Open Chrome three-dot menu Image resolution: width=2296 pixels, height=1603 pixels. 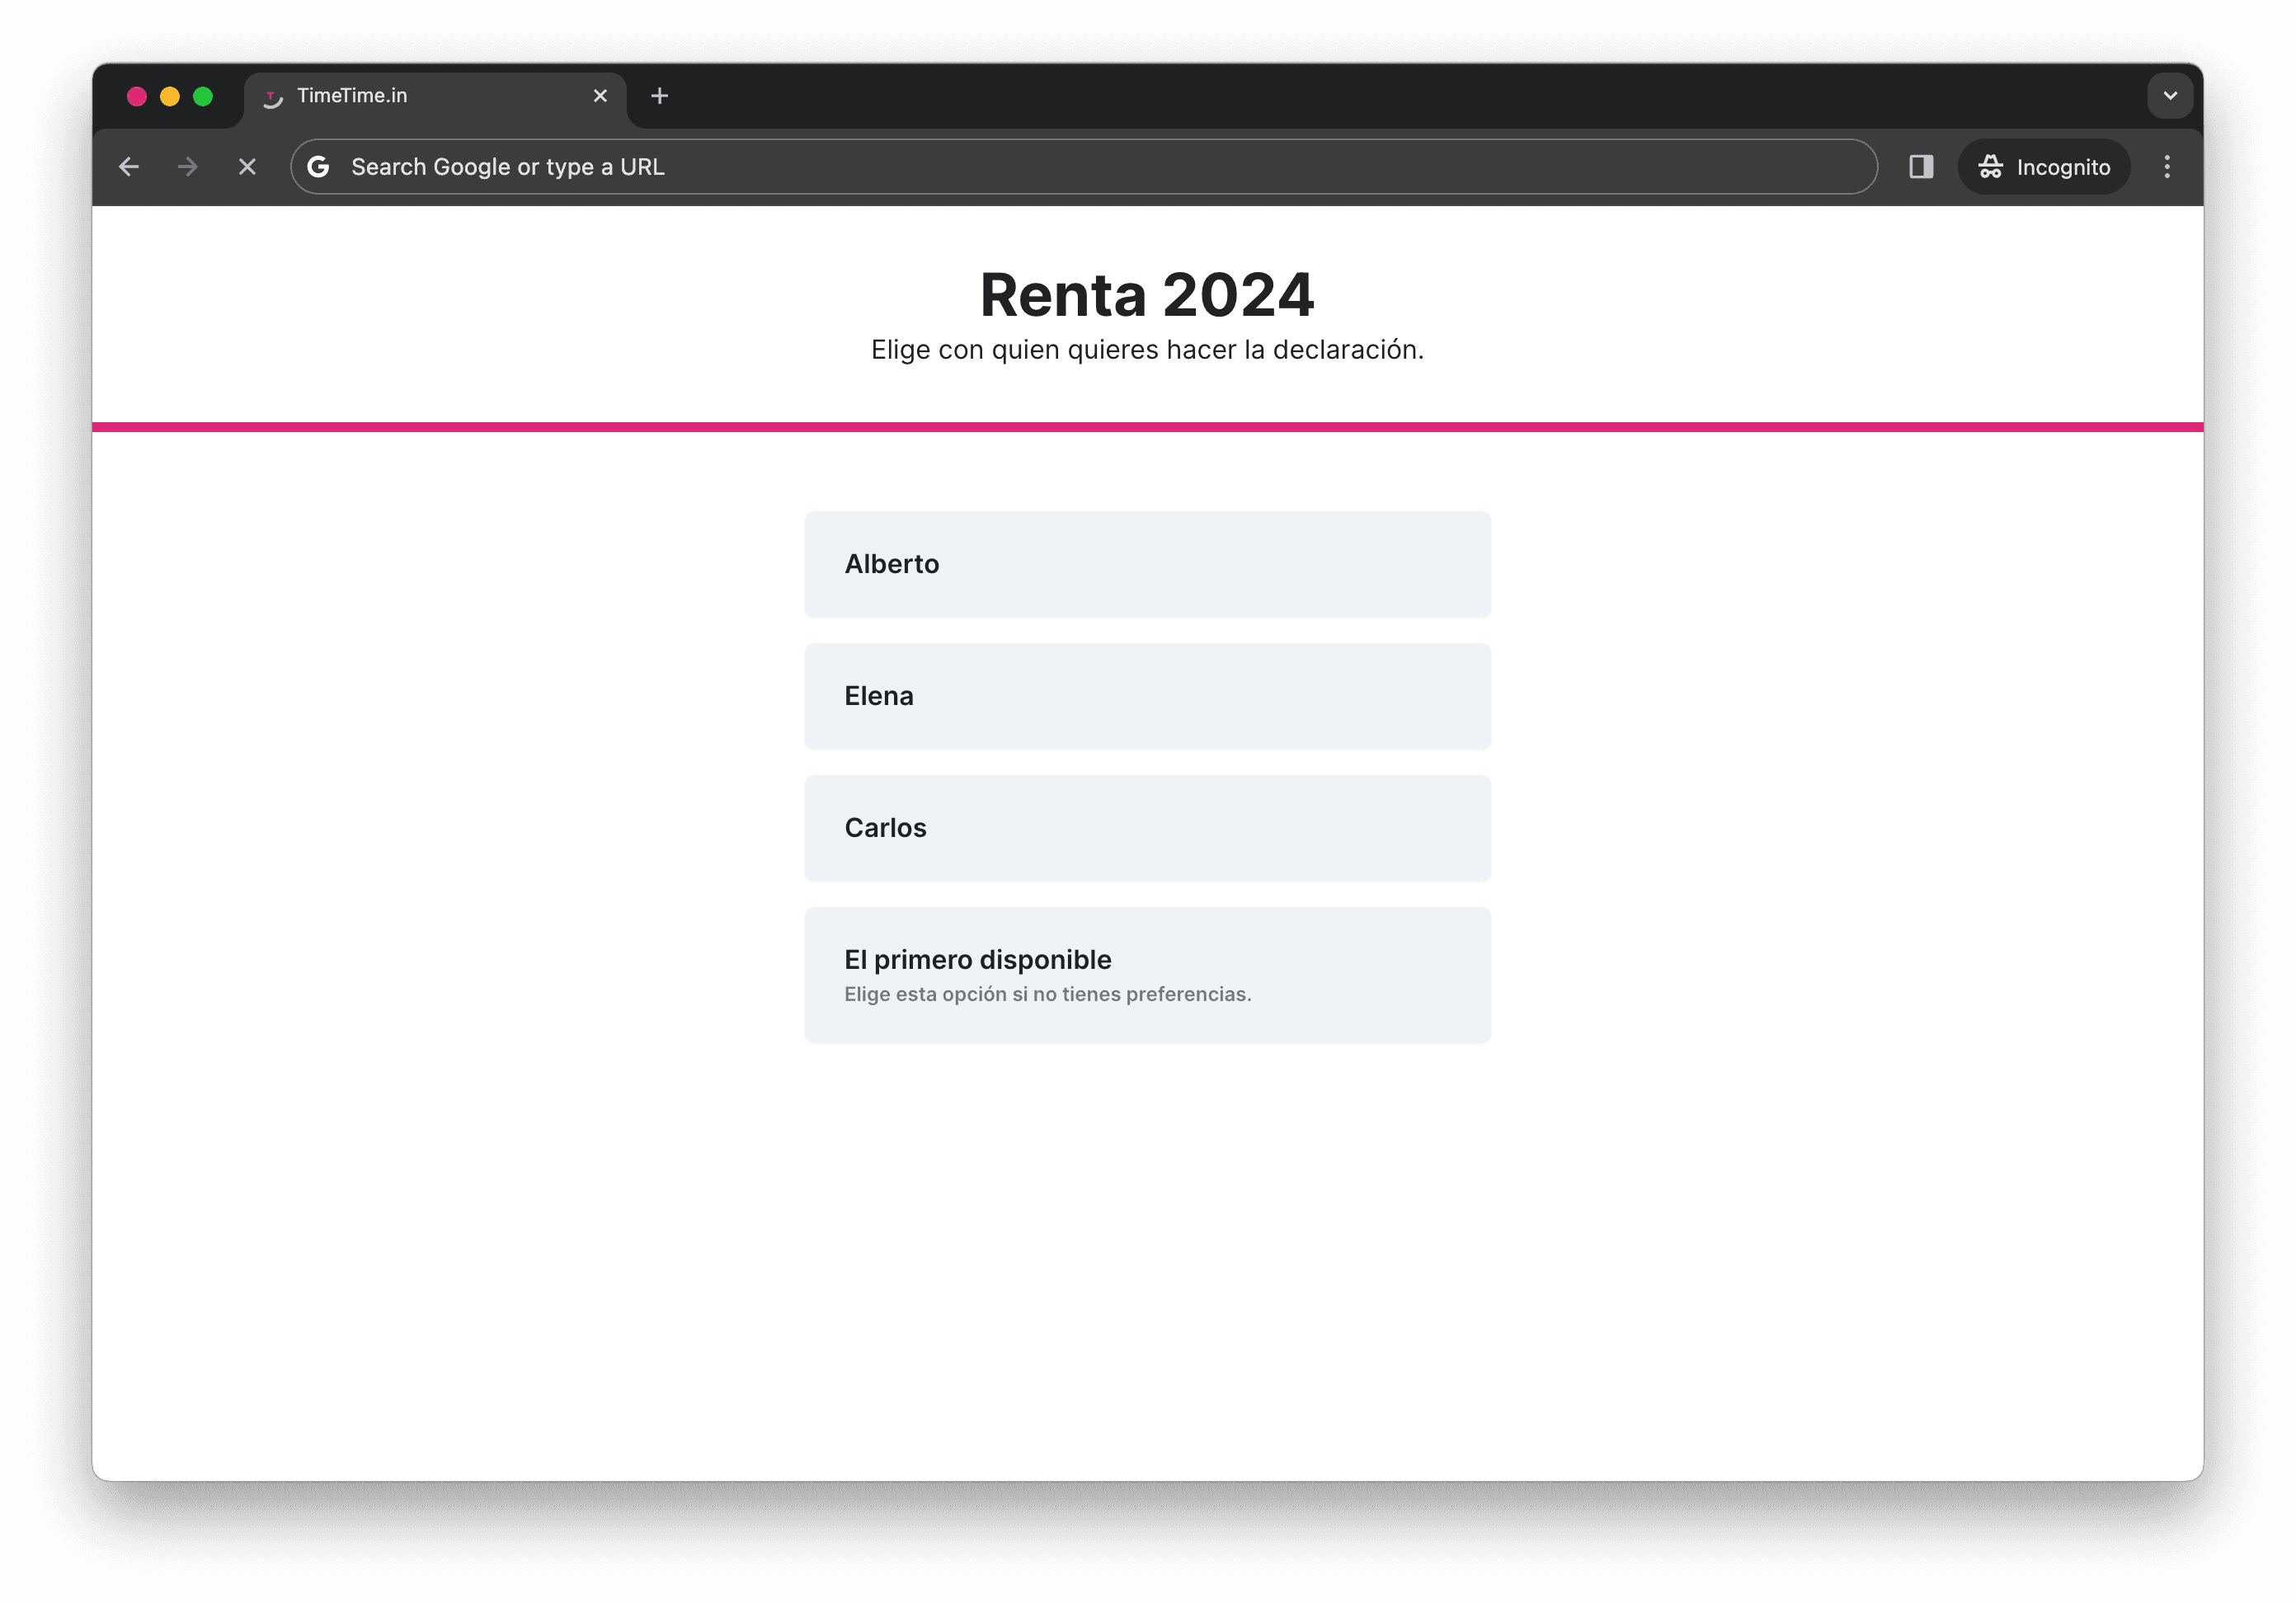point(2166,167)
